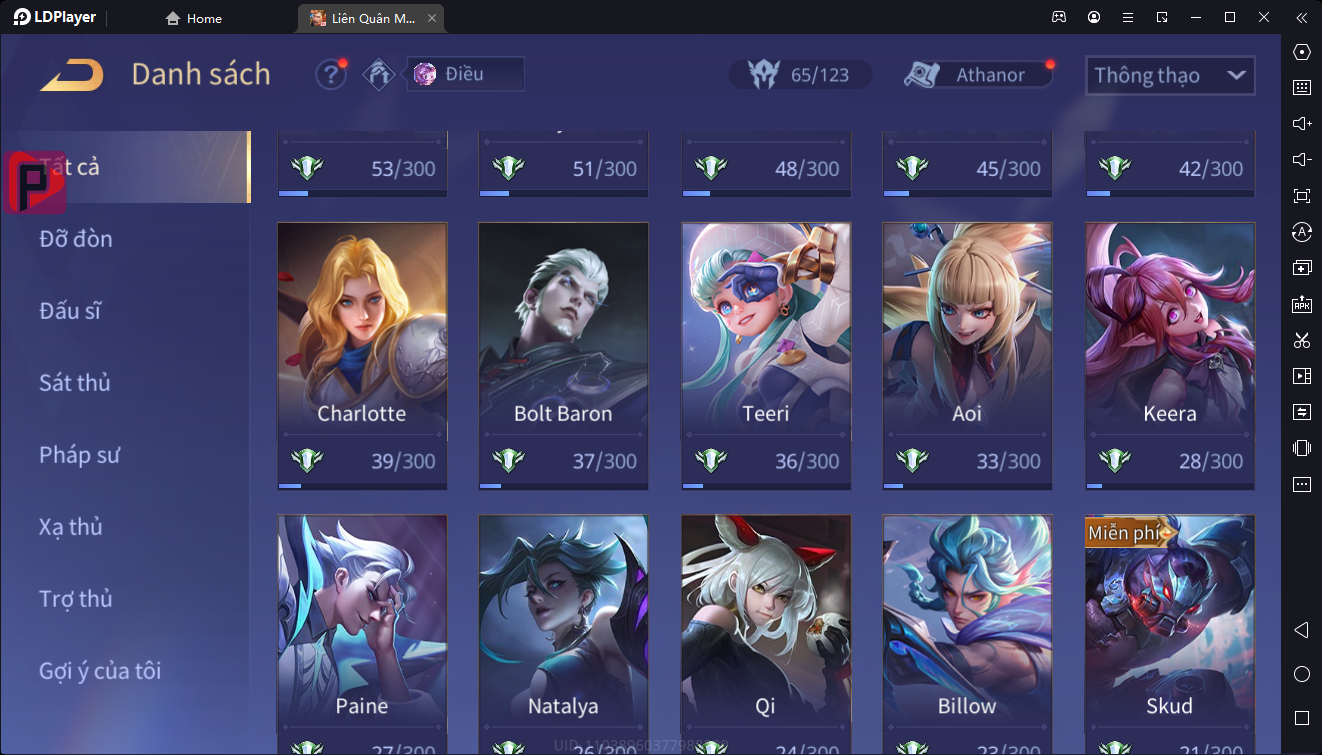This screenshot has width=1322, height=755.
Task: Click the Android back triangle button
Action: (1301, 630)
